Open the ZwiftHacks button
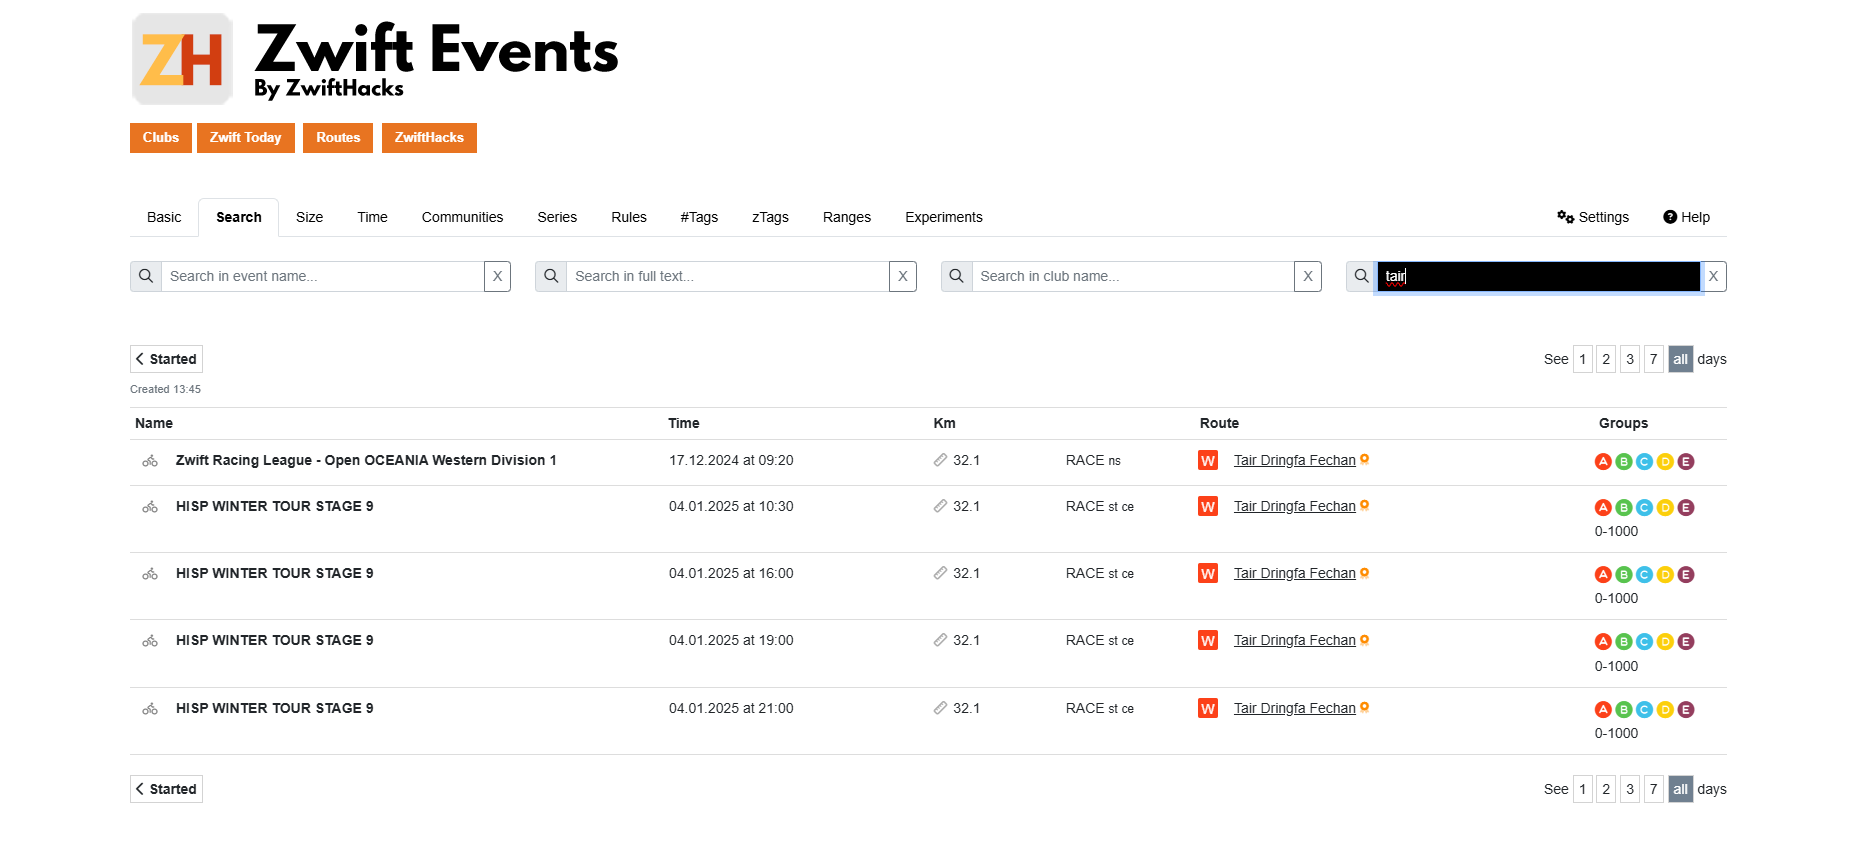 [429, 138]
